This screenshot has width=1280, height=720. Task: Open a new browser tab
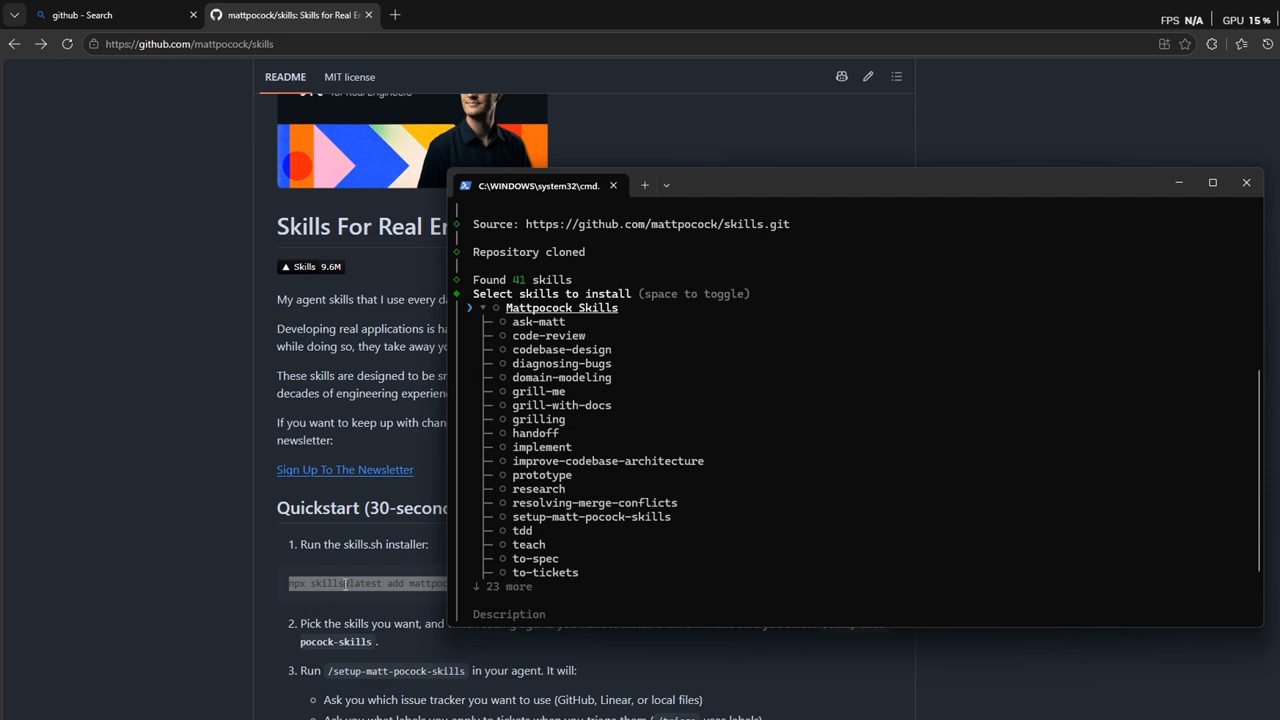(395, 15)
